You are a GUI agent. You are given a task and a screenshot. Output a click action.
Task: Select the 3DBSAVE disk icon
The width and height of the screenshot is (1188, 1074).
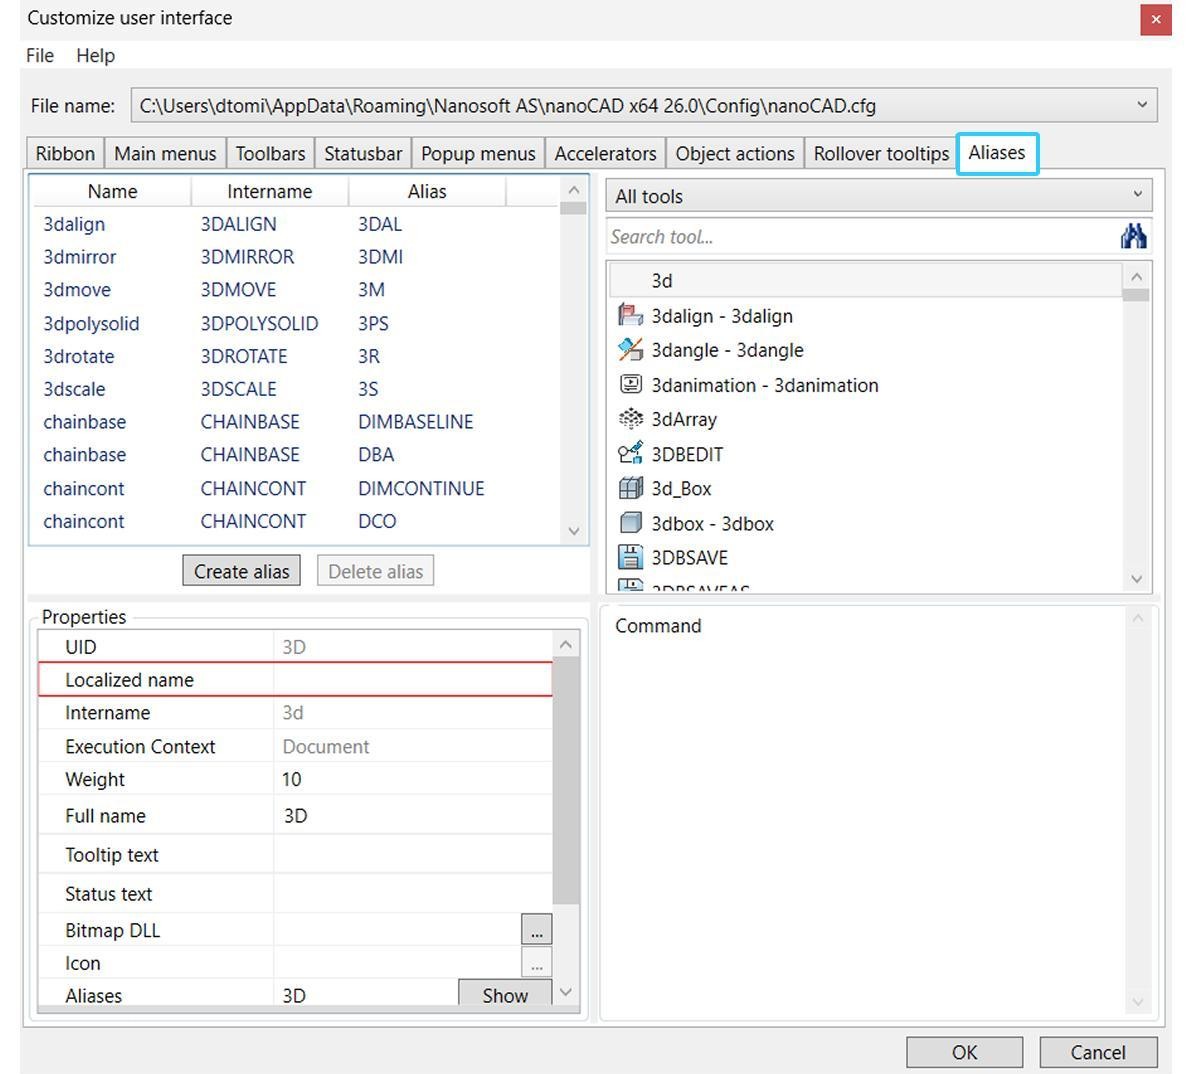tap(630, 557)
